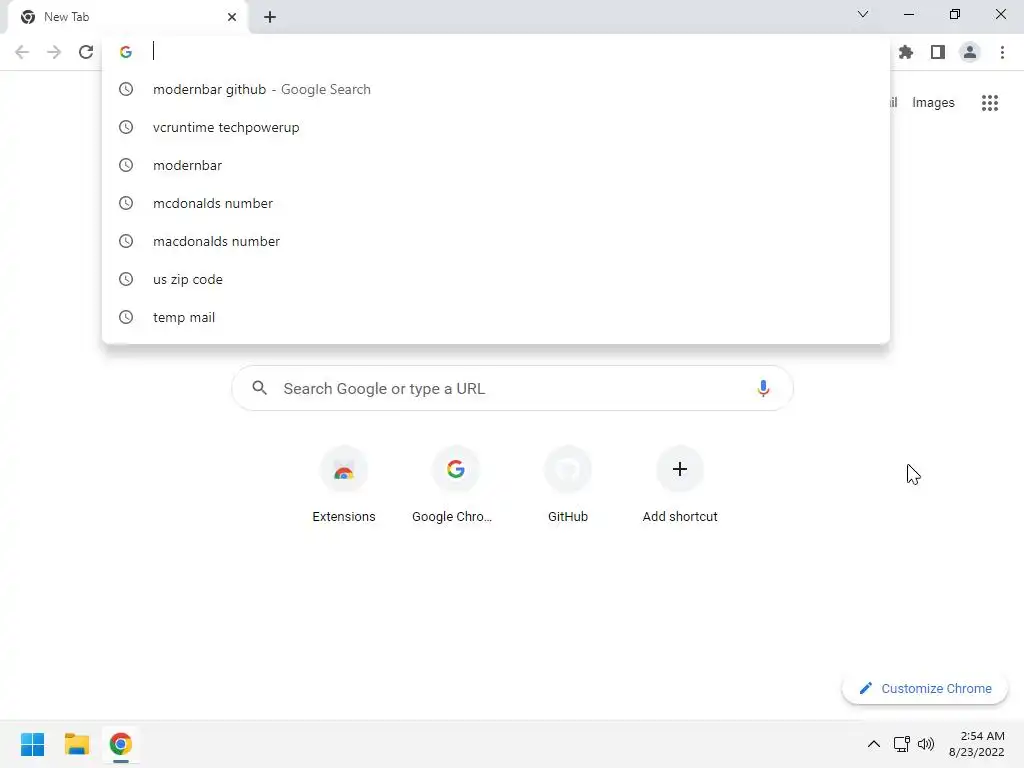Go back using the back arrow
1024x768 pixels.
[x=22, y=52]
